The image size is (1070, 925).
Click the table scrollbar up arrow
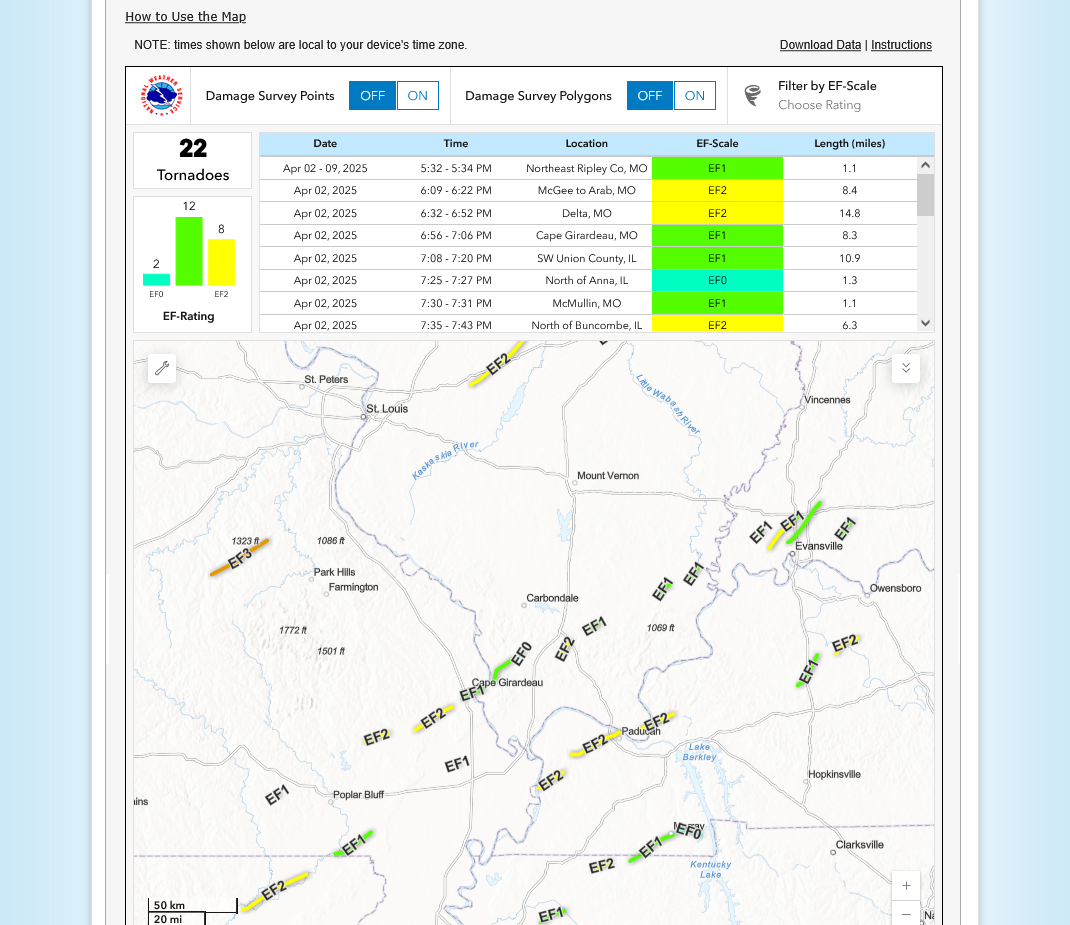925,164
